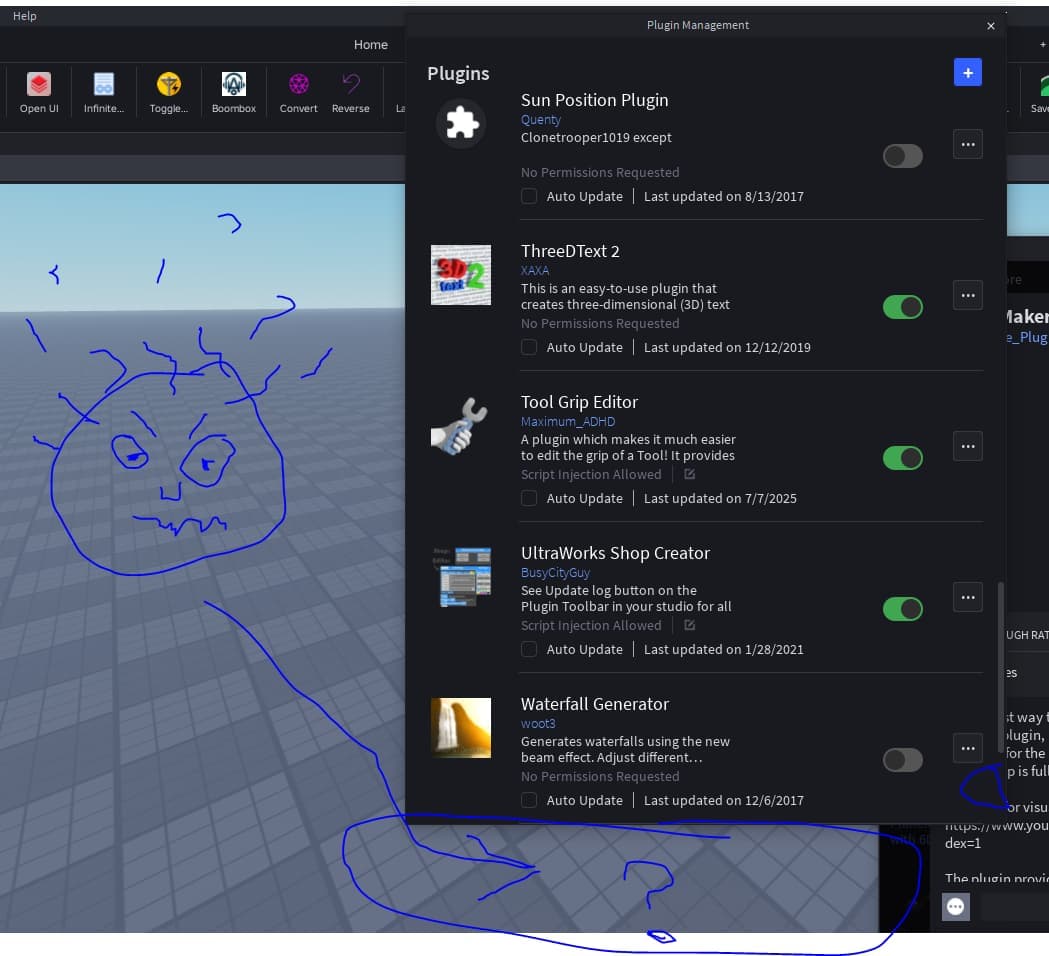Click the Reverse plugin icon

click(x=351, y=84)
